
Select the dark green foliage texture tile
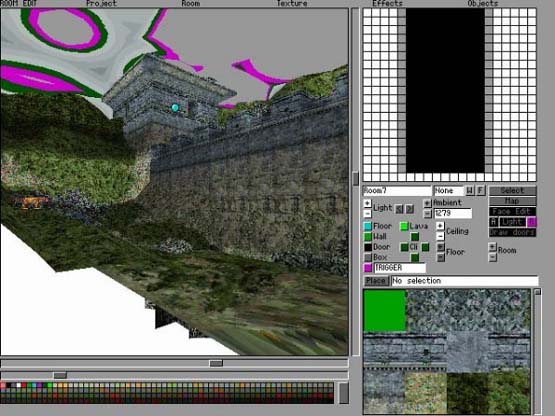(x=468, y=393)
